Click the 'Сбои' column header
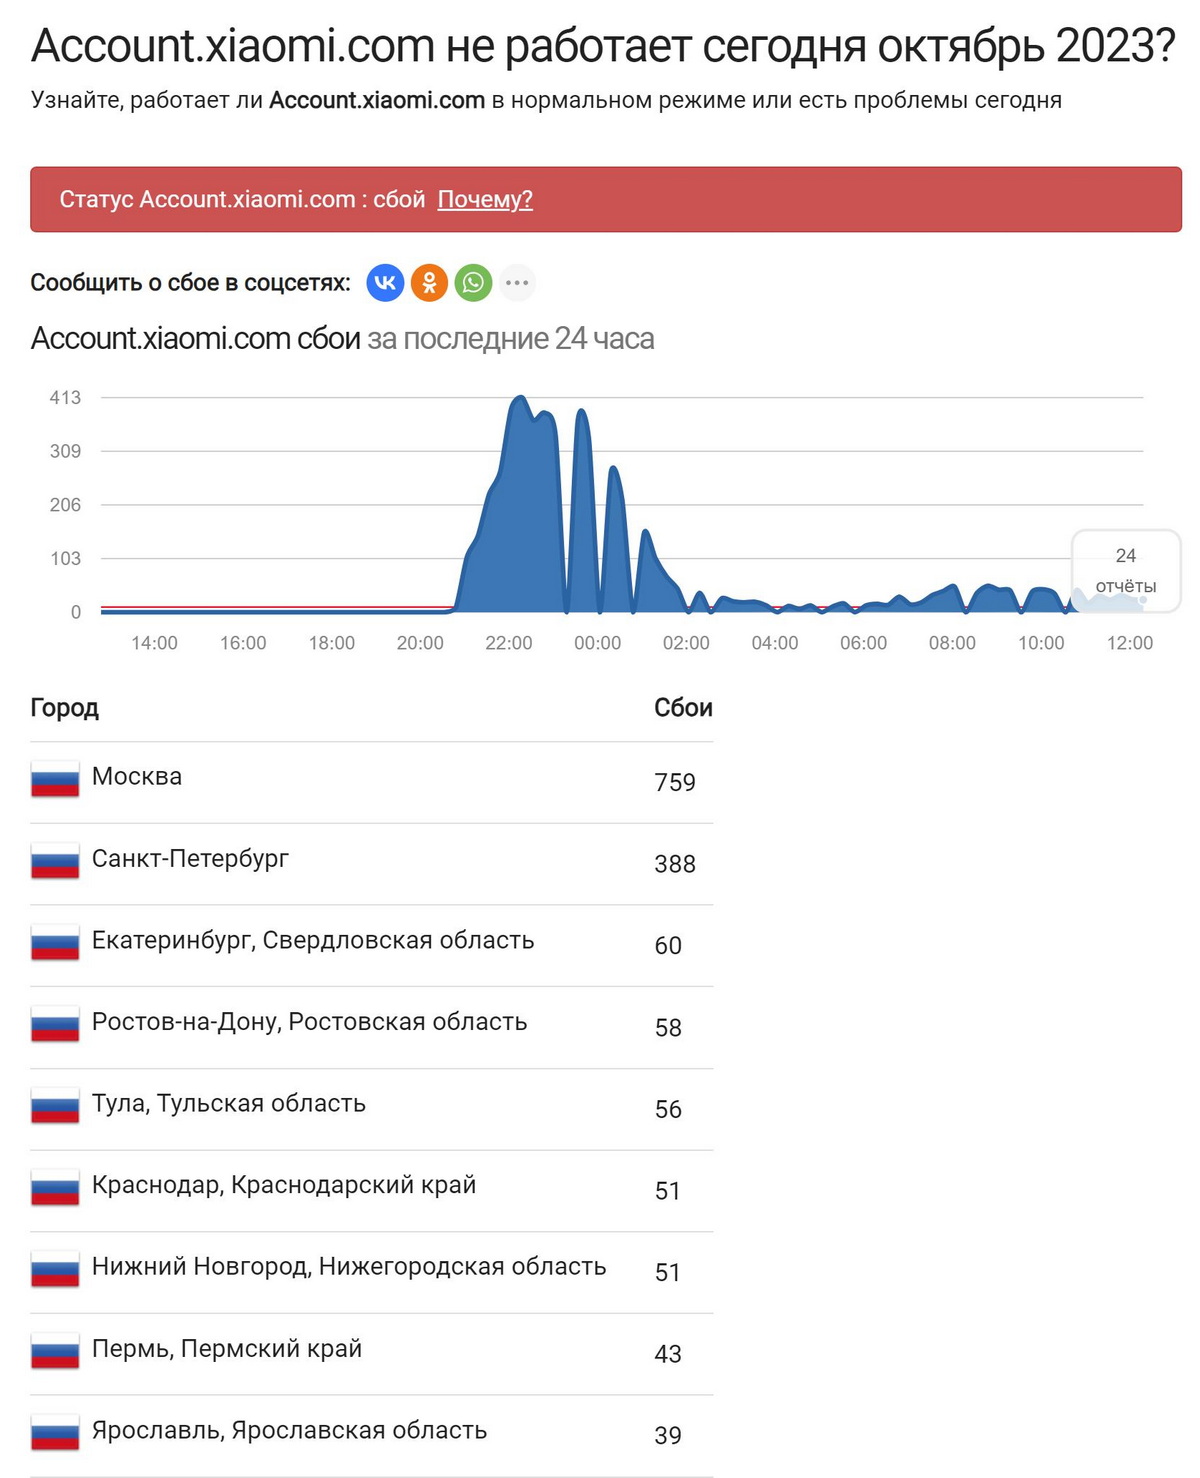The height and width of the screenshot is (1478, 1200). (683, 708)
